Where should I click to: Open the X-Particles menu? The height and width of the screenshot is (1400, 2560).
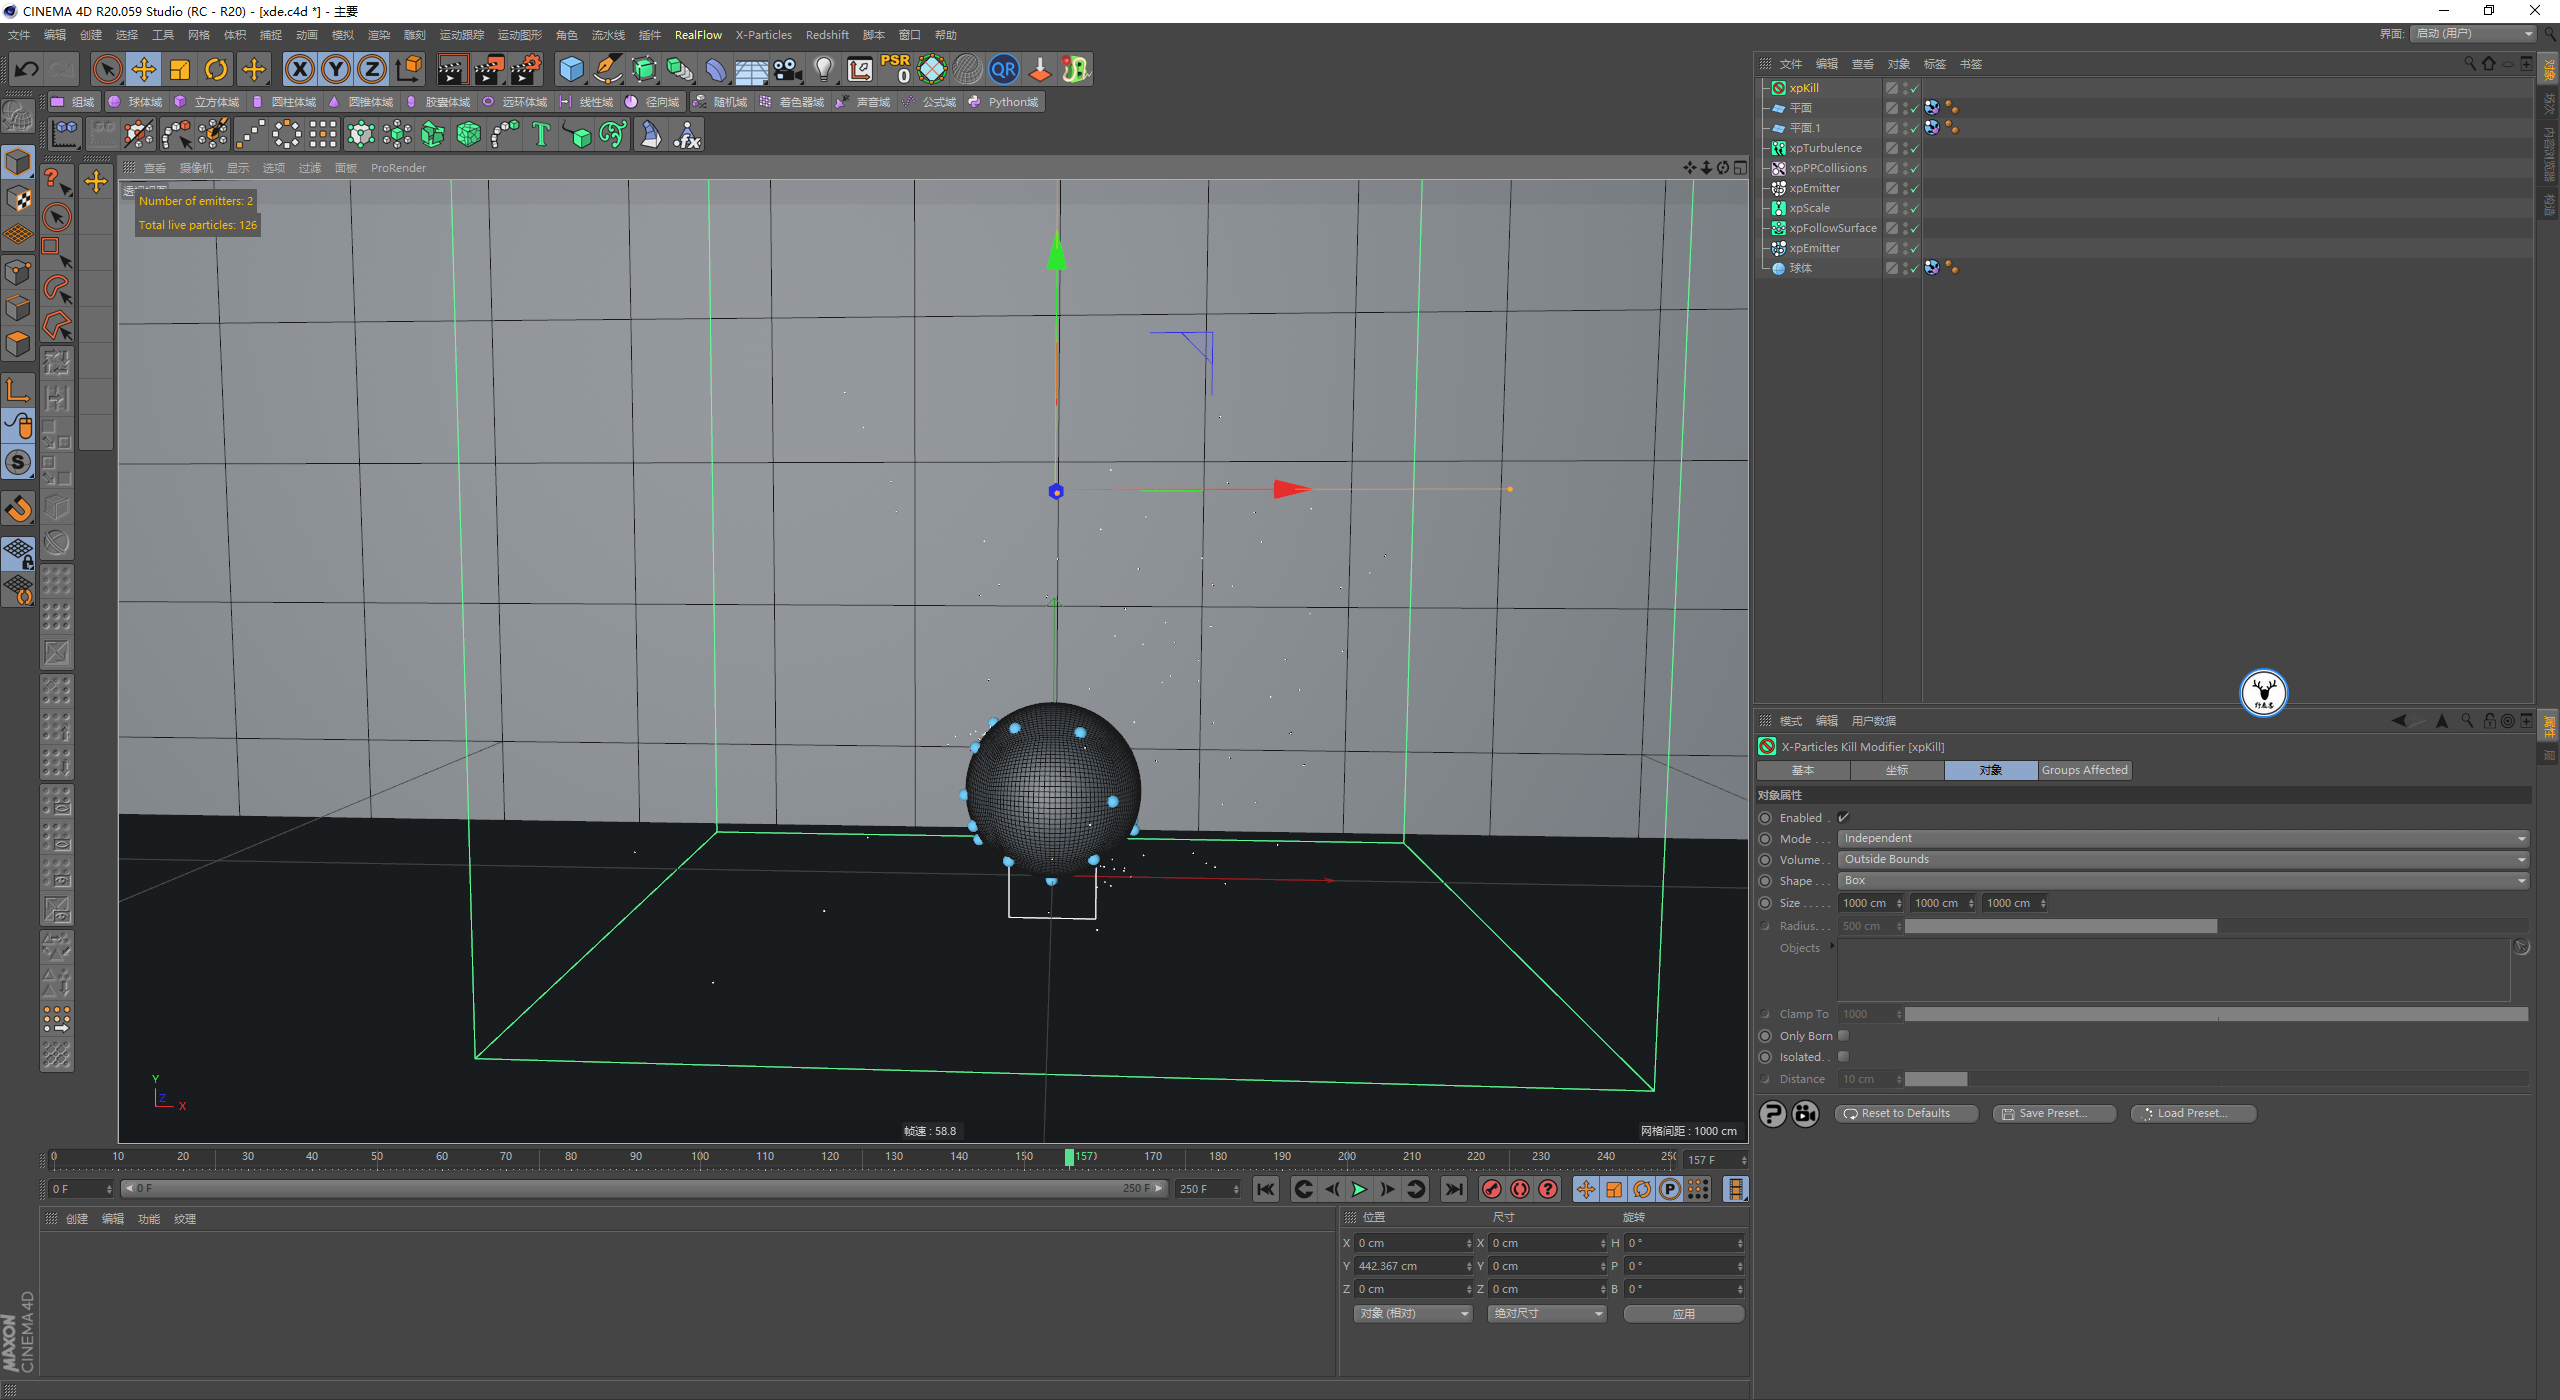[763, 35]
